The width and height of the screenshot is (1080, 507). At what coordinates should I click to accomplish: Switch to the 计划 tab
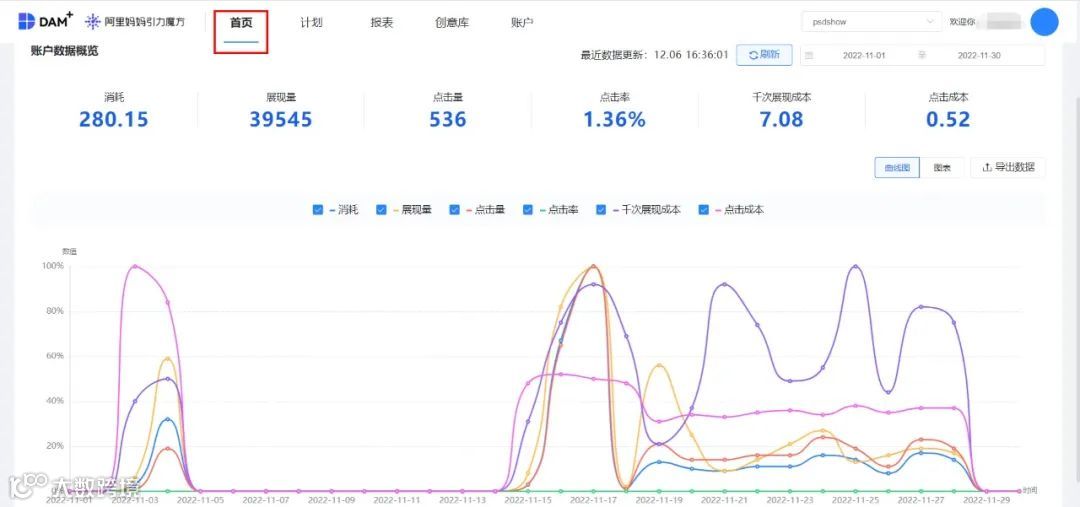pyautogui.click(x=311, y=23)
